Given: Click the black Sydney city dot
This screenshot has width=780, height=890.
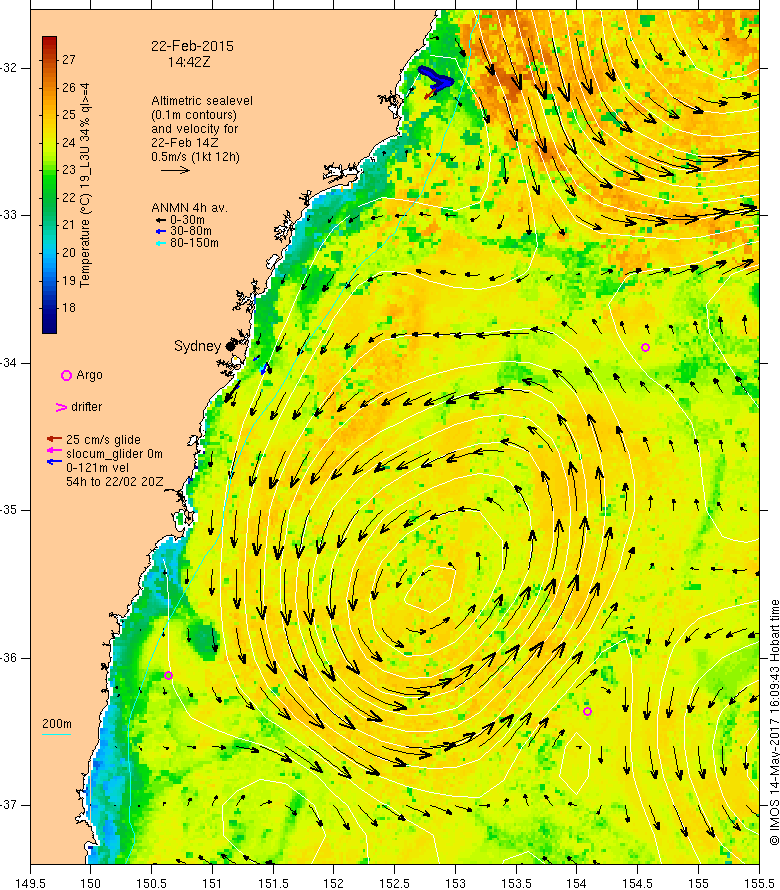Looking at the screenshot, I should [230, 346].
